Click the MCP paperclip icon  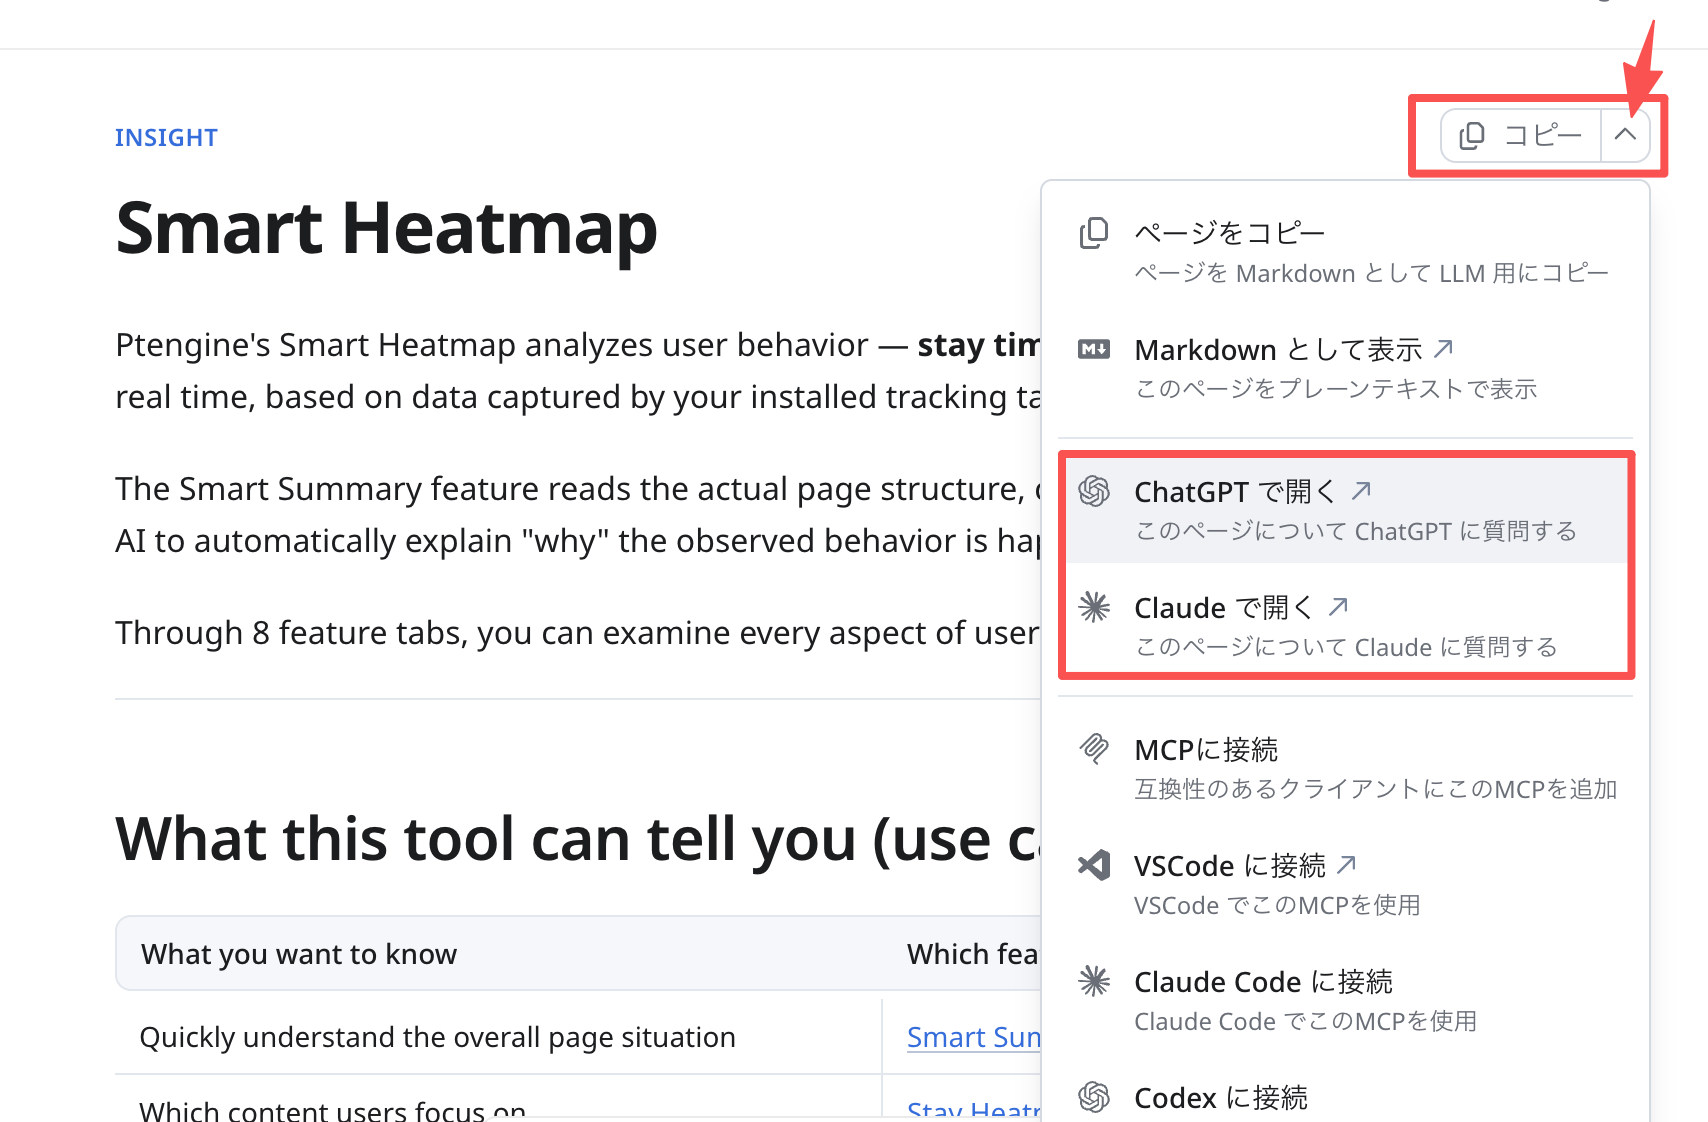pos(1094,749)
